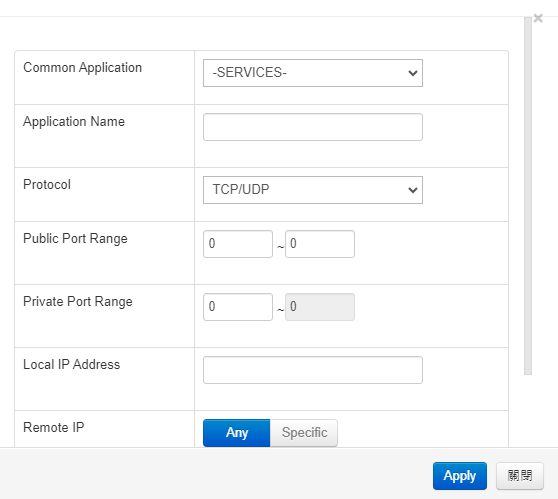Click the 關閉 close button
This screenshot has height=499, width=558.
tap(520, 476)
